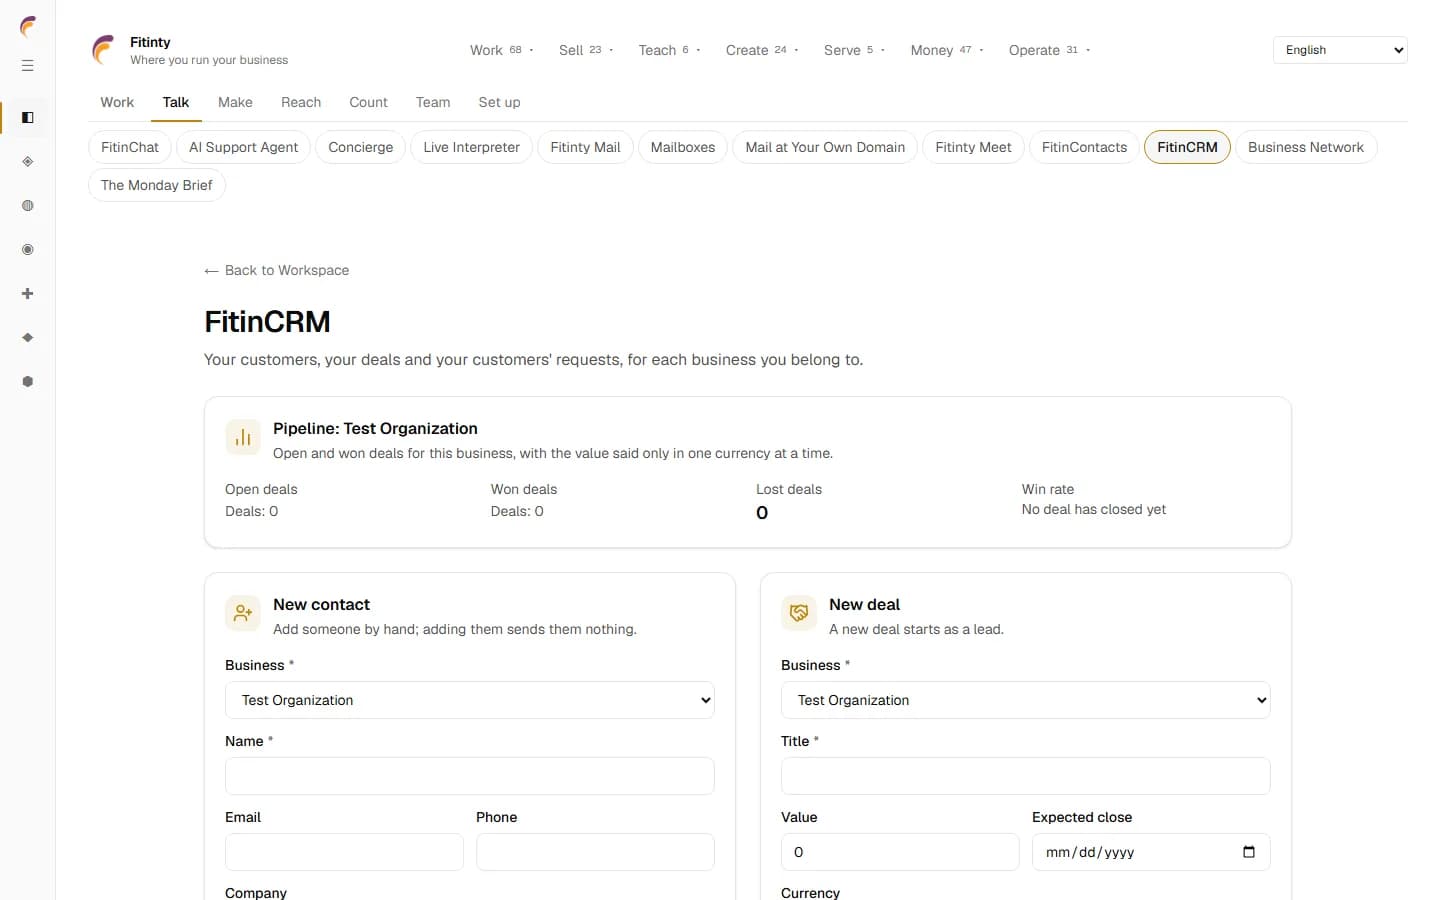This screenshot has height=900, width=1440.
Task: Click the half-filled square sidebar icon
Action: [28, 118]
